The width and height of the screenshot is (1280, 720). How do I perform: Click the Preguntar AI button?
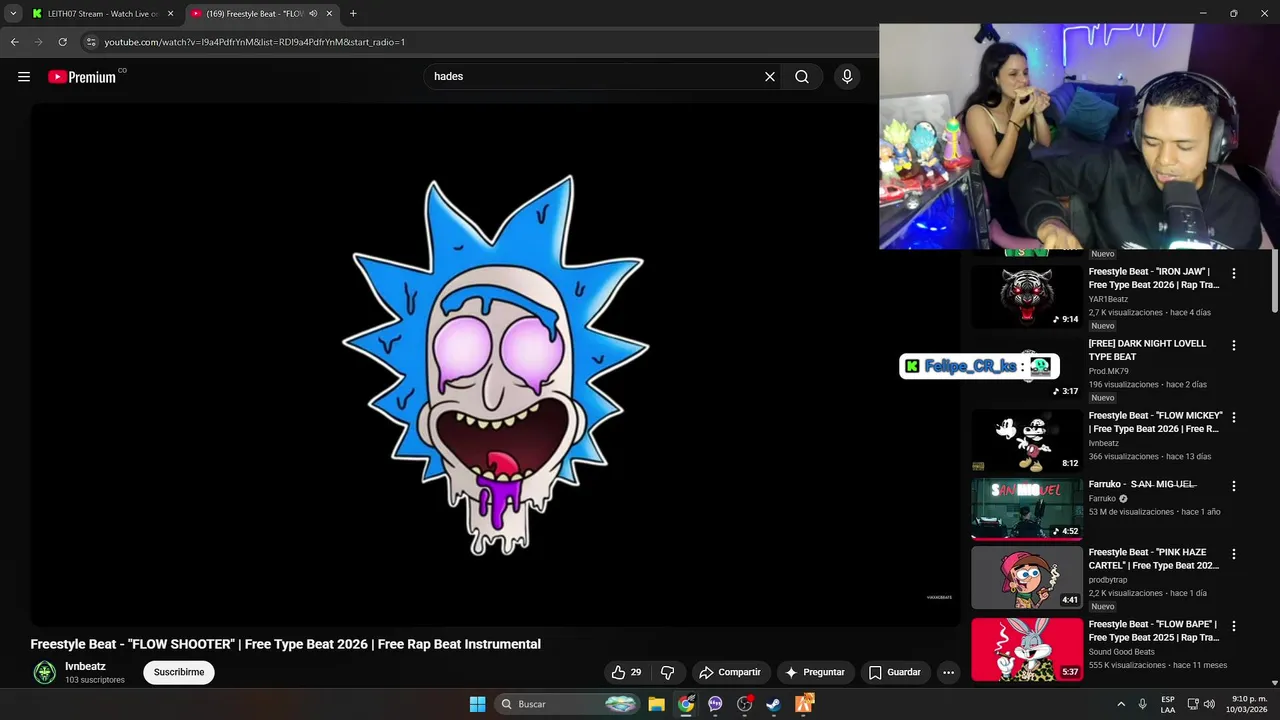pyautogui.click(x=816, y=672)
